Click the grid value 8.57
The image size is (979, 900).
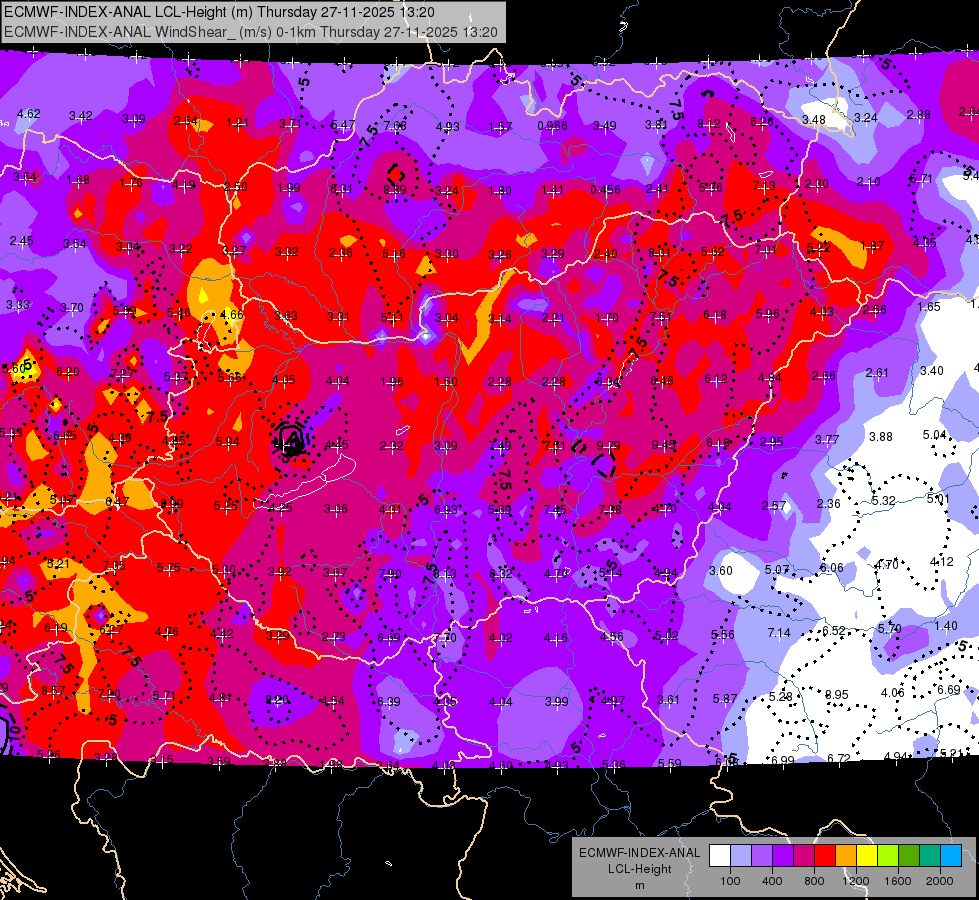(53, 691)
